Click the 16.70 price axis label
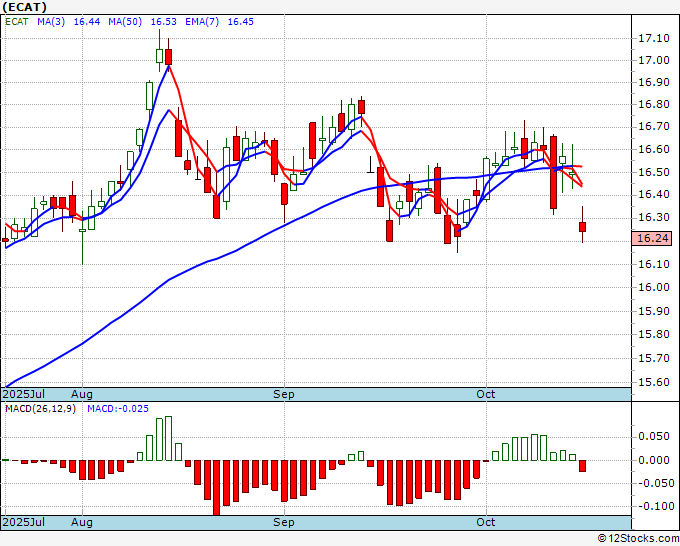The height and width of the screenshot is (546, 680). (x=654, y=127)
